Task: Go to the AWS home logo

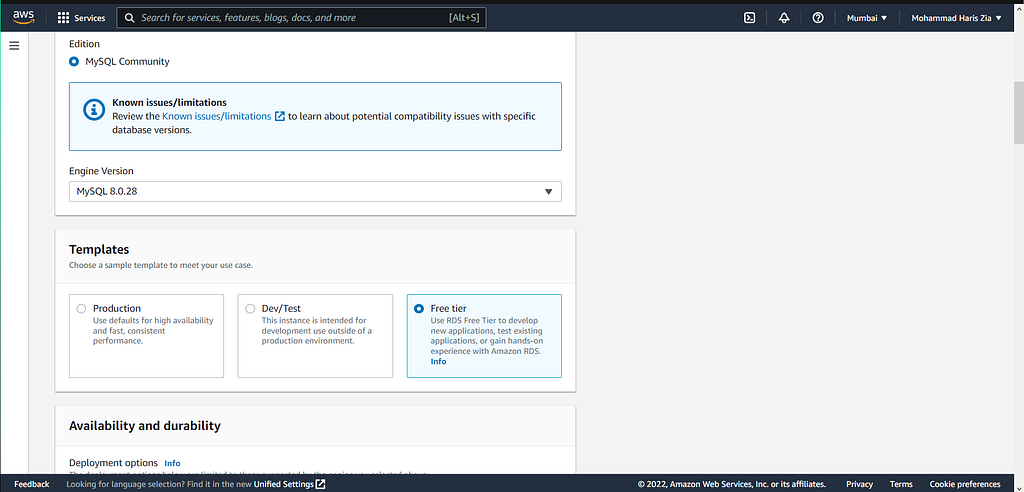Action: (x=24, y=18)
